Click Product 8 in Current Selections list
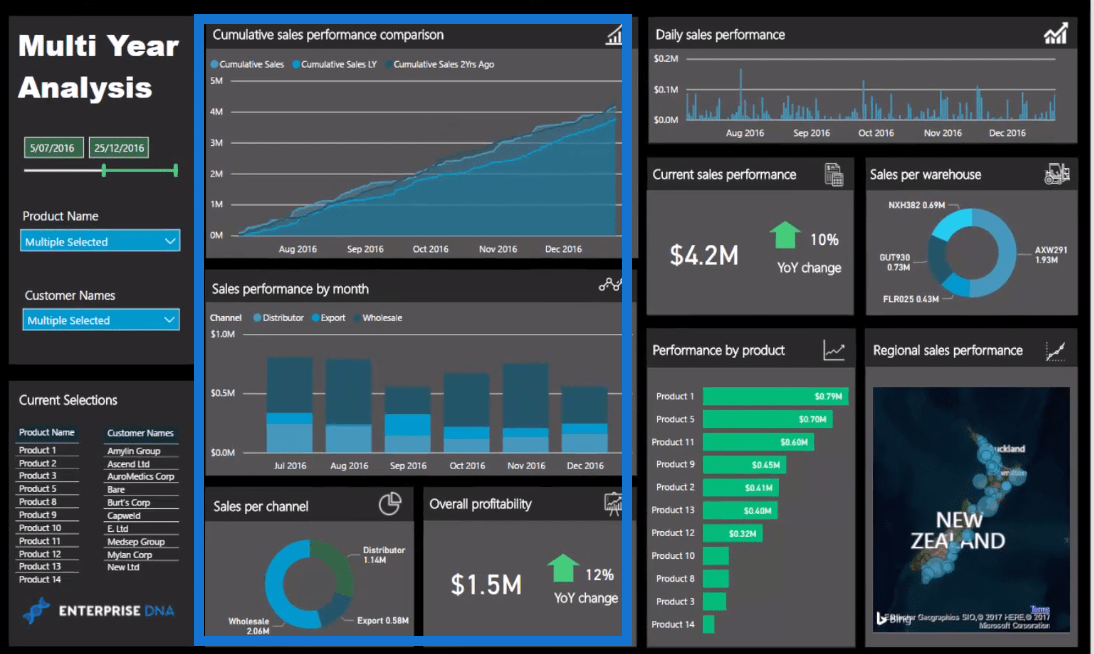This screenshot has height=654, width=1094. click(x=38, y=502)
